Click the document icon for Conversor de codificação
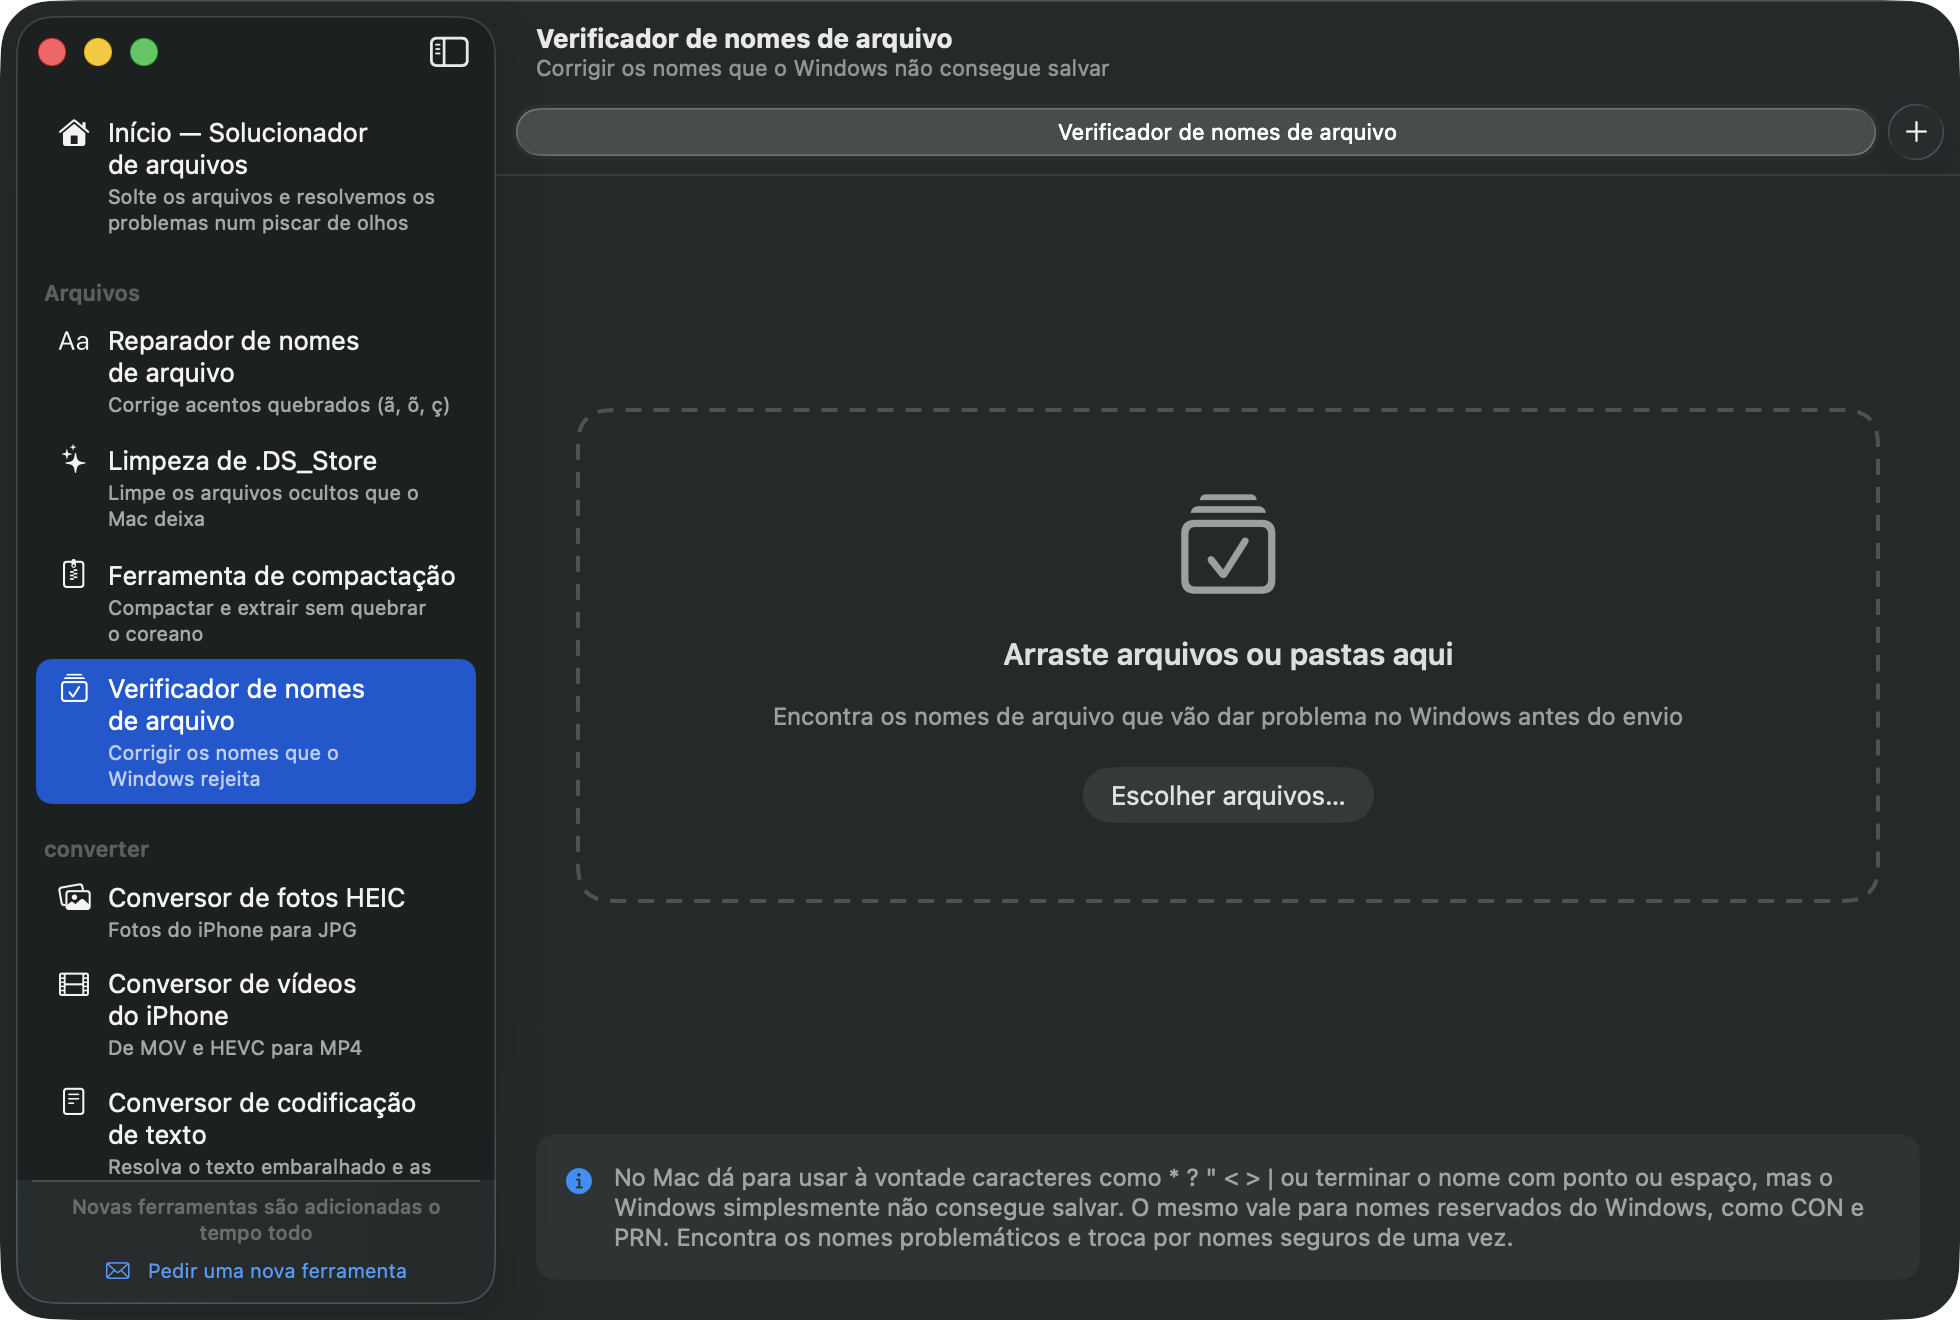1960x1320 pixels. (74, 1101)
